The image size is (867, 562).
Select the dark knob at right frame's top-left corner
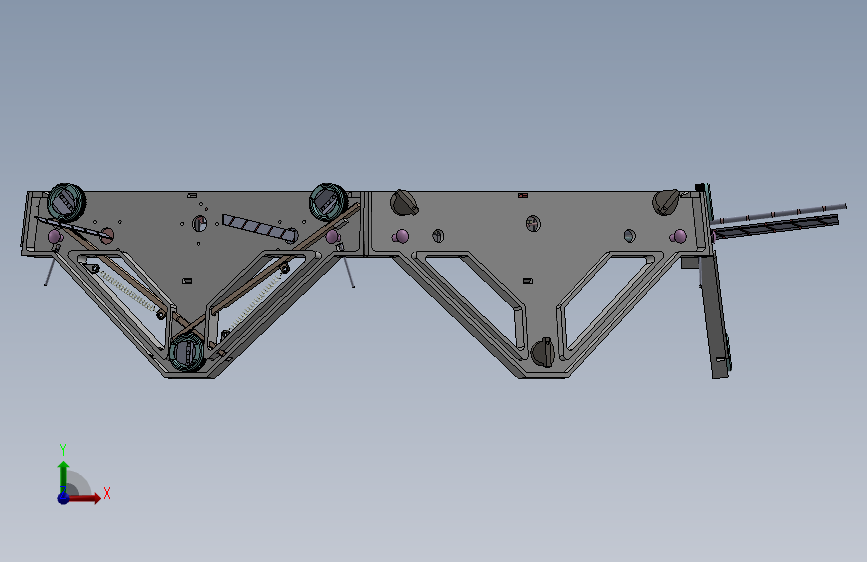coord(404,202)
